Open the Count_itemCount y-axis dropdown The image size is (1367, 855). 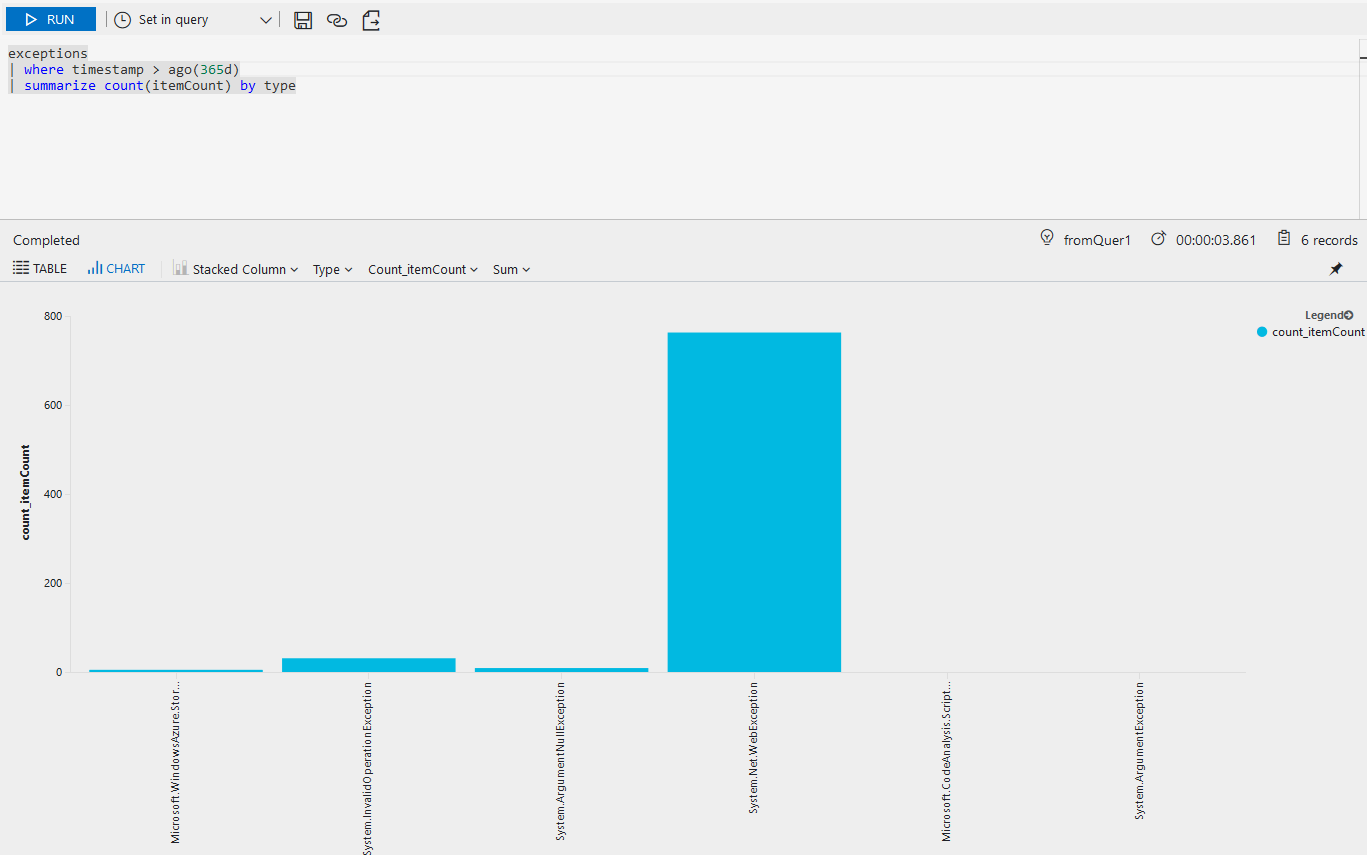click(423, 270)
